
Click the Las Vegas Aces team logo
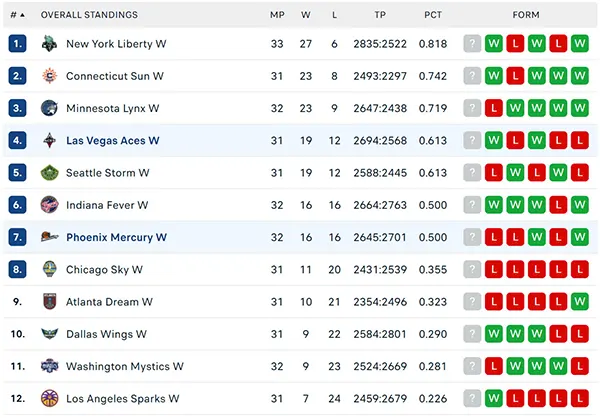click(x=49, y=140)
